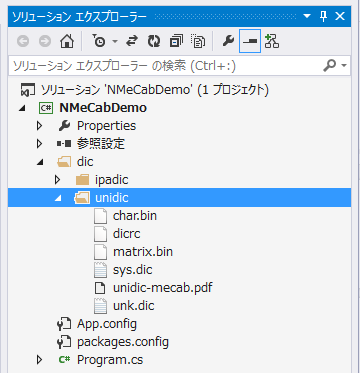Open the search options dropdown arrow
The height and width of the screenshot is (373, 360).
pos(344,66)
